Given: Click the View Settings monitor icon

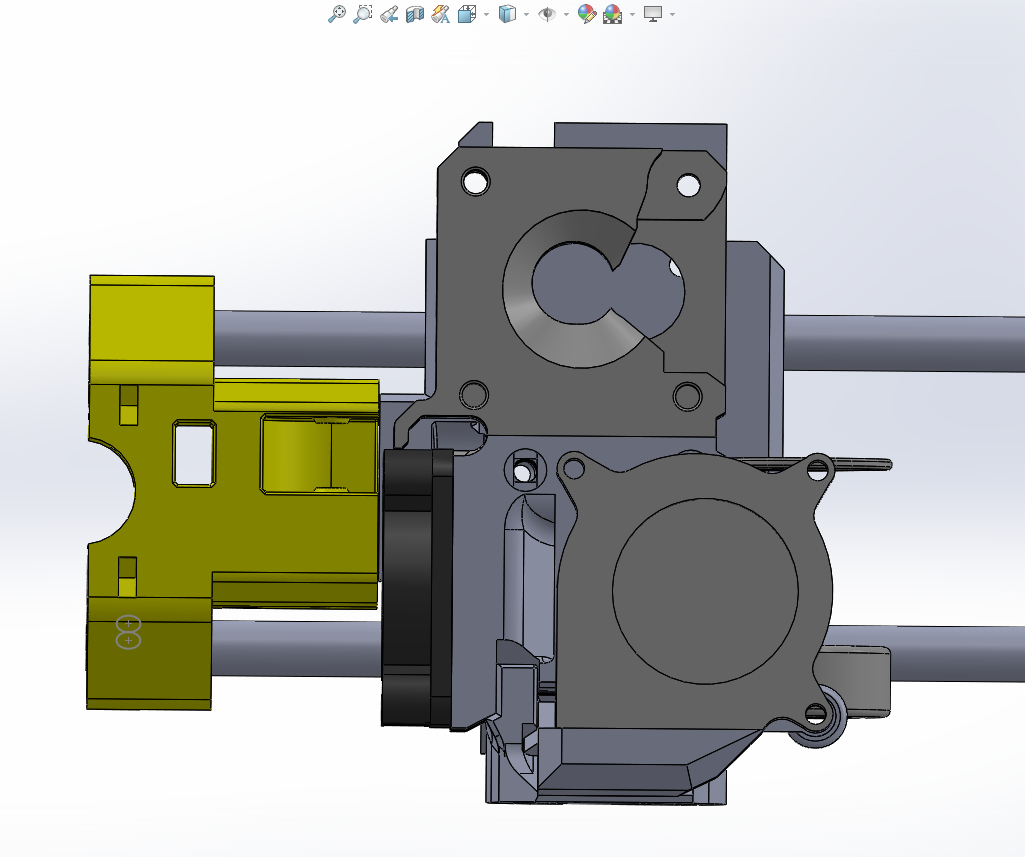Looking at the screenshot, I should point(653,14).
